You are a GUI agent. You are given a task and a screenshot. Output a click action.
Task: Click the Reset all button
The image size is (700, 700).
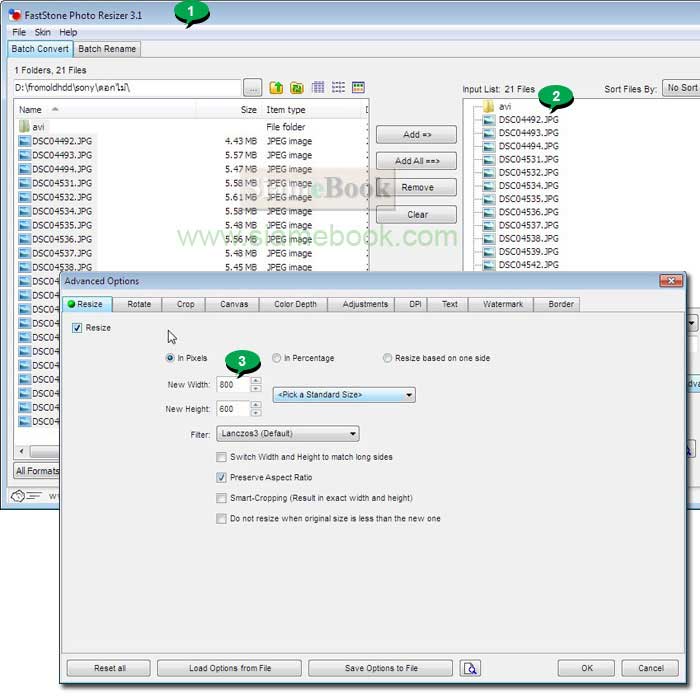point(109,668)
